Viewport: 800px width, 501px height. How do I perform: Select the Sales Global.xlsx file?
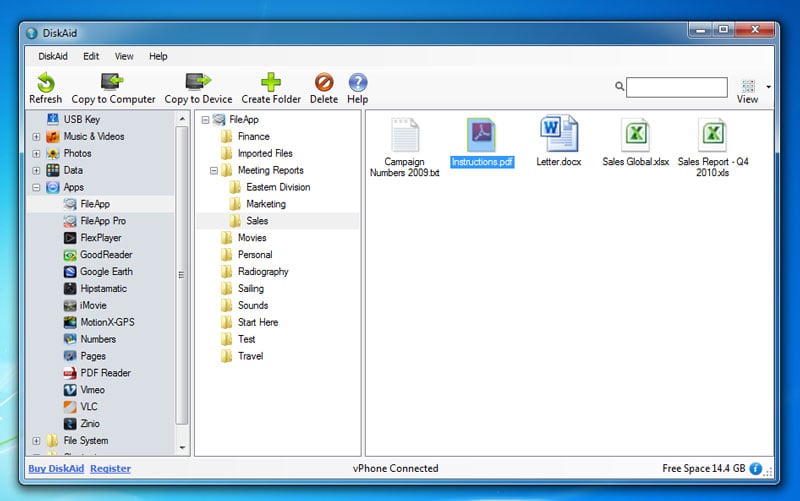tap(635, 141)
